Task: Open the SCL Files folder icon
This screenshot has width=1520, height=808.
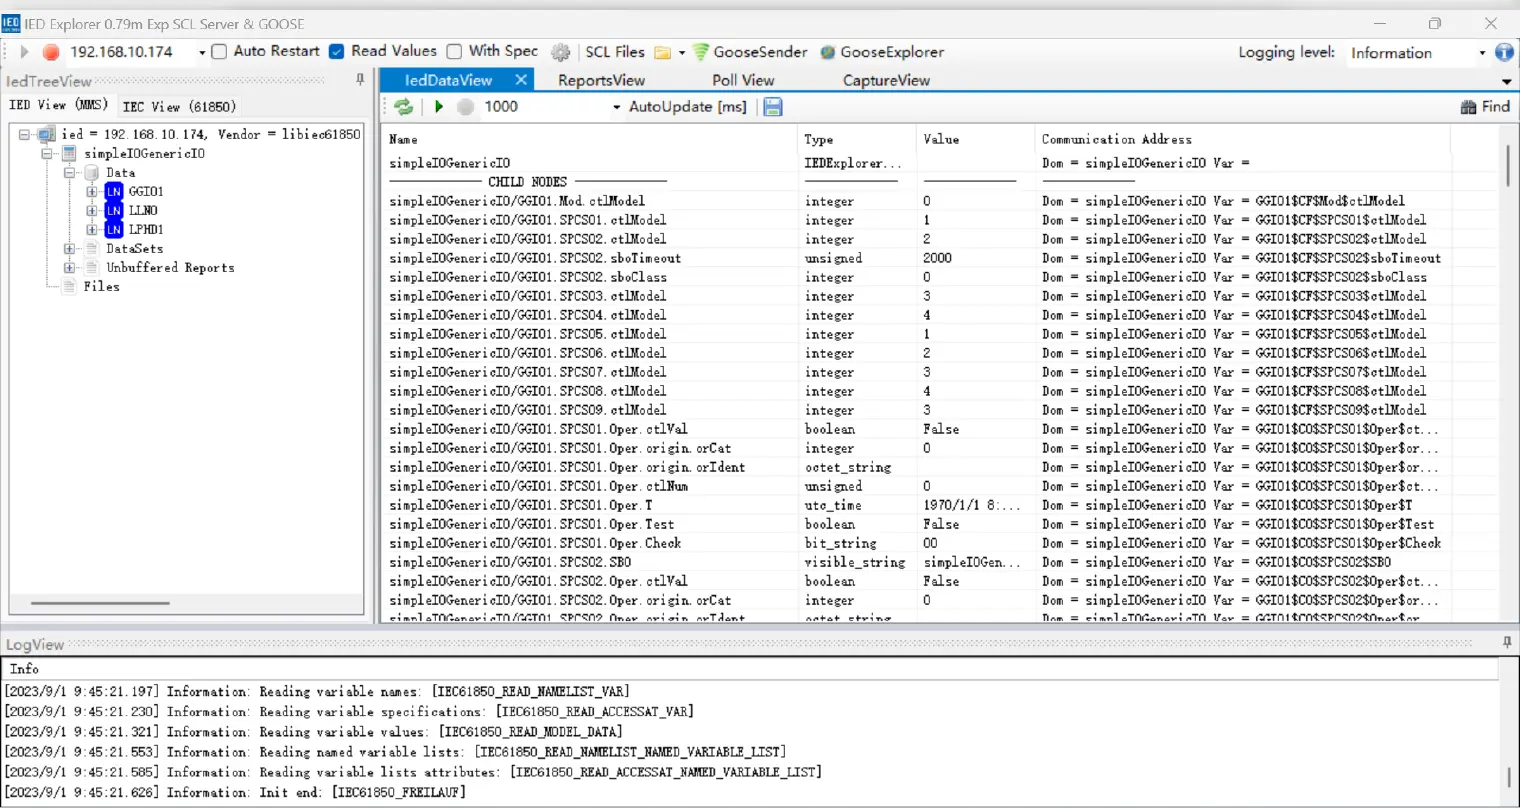Action: [662, 52]
